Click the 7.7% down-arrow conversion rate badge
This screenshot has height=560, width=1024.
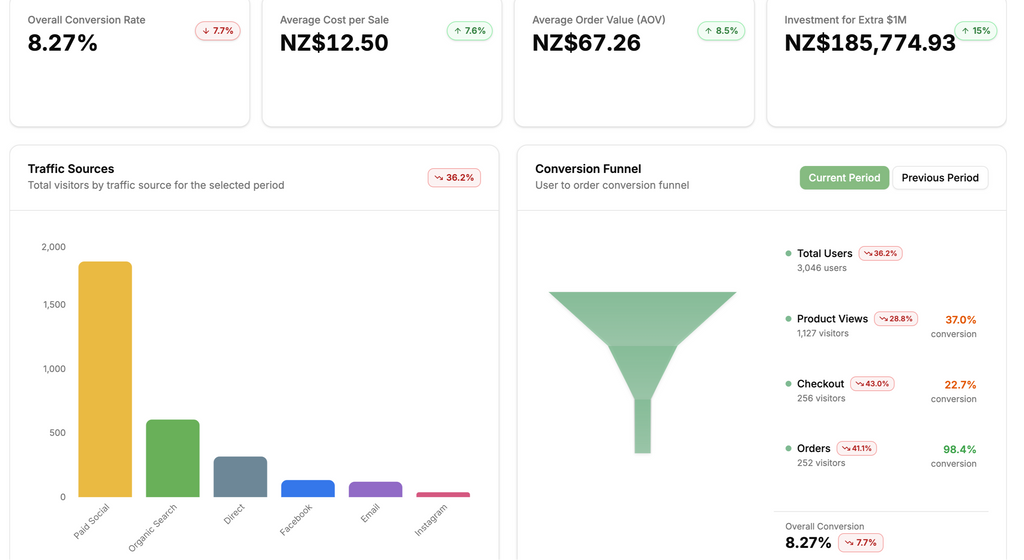(x=218, y=31)
